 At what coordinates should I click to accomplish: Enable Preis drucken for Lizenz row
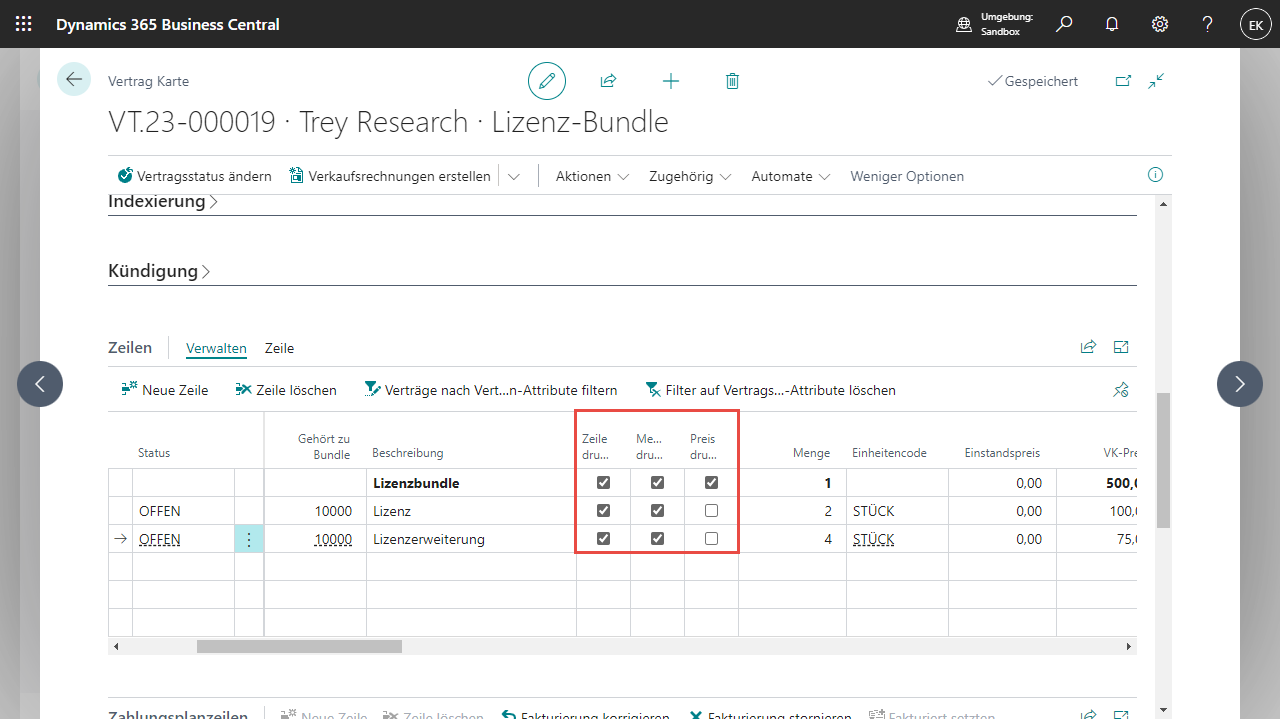click(711, 511)
